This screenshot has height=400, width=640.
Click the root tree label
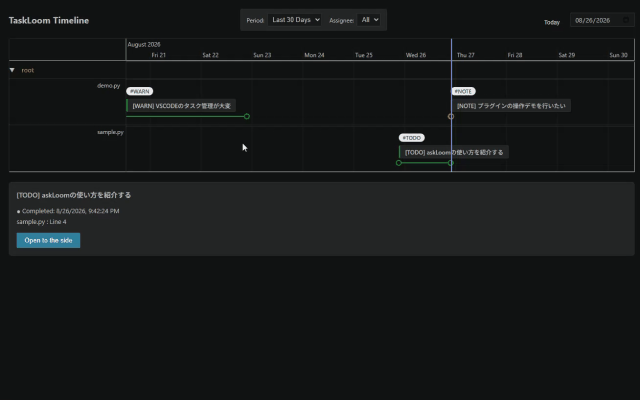[28, 70]
